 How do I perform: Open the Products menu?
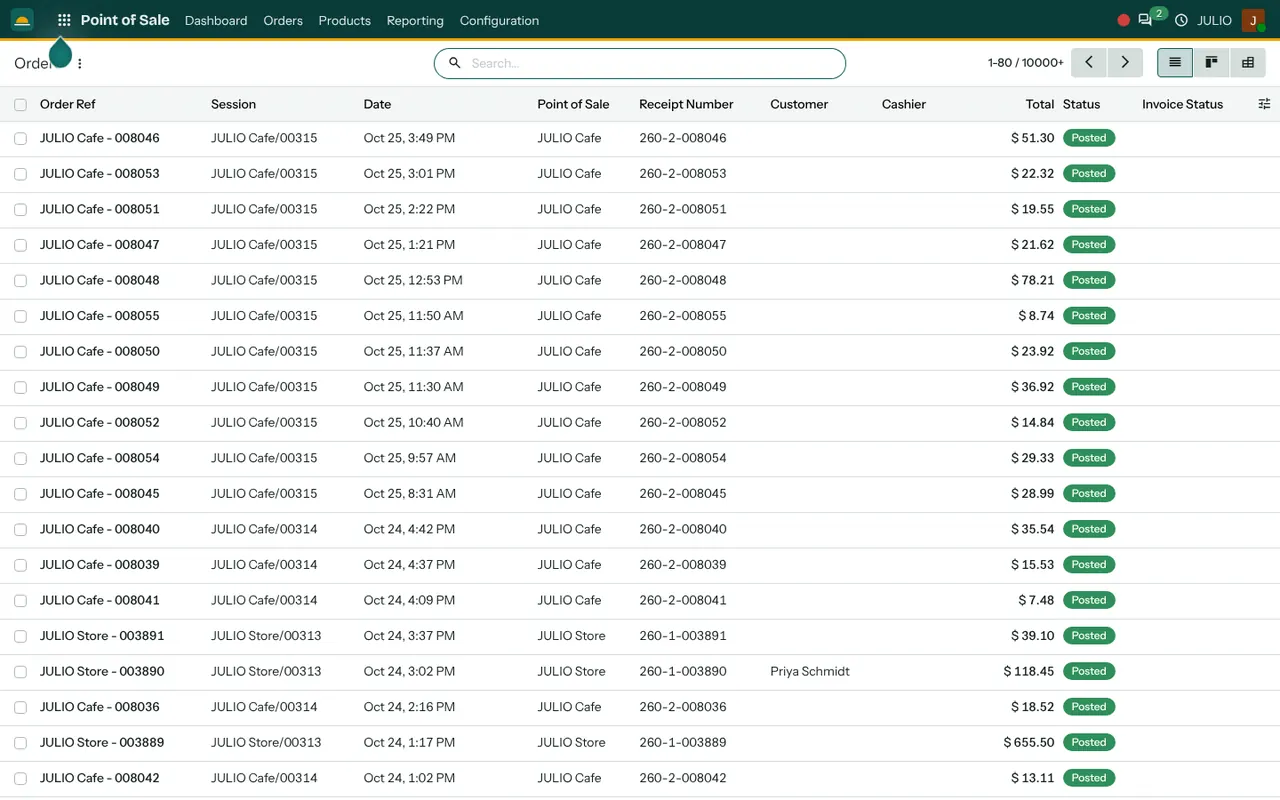(344, 20)
